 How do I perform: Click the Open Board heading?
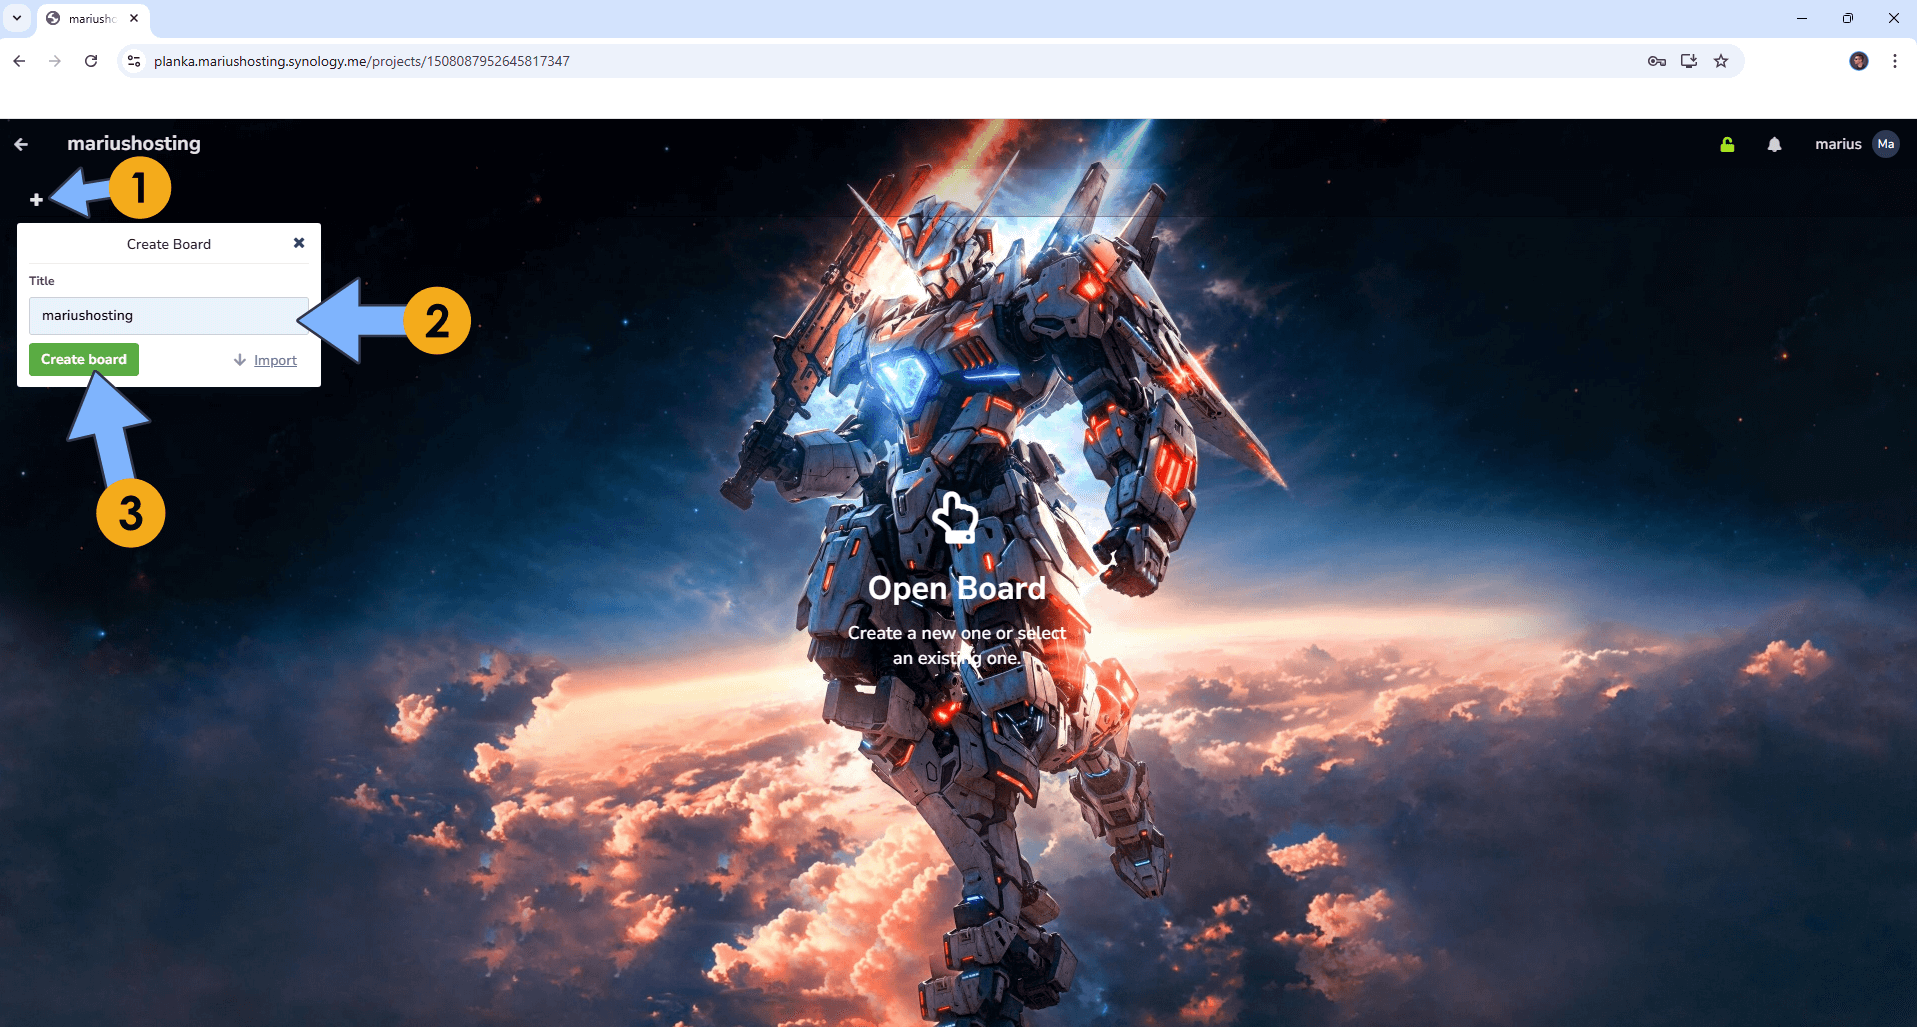[x=957, y=588]
